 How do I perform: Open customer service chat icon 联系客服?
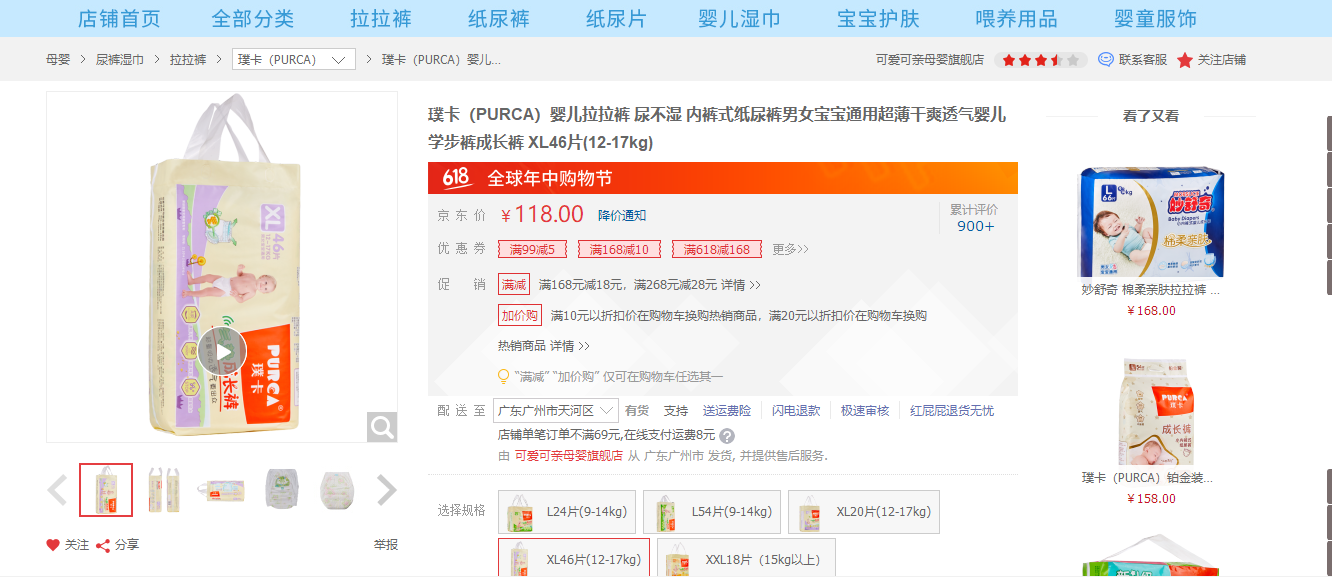[x=1105, y=59]
